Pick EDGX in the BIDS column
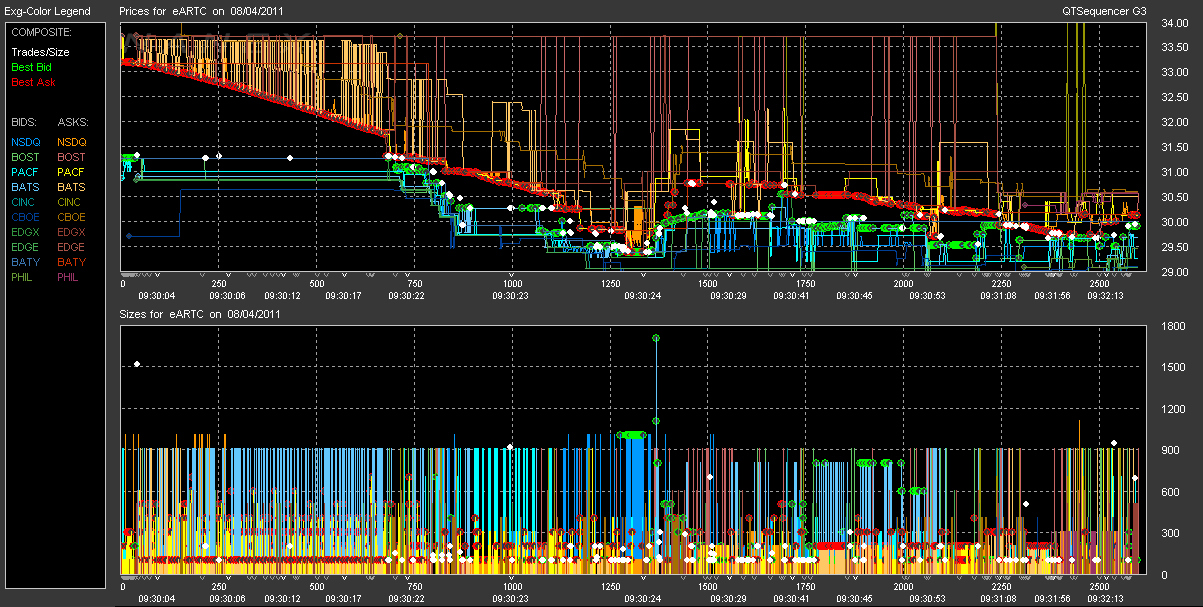1203x607 pixels. [26, 232]
